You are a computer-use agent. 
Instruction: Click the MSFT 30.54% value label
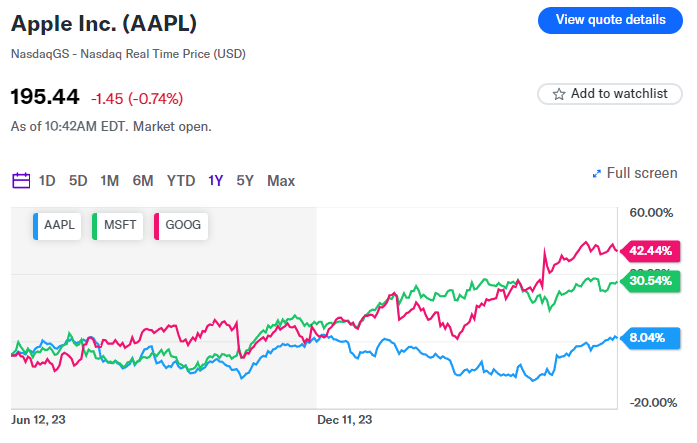[x=651, y=281]
